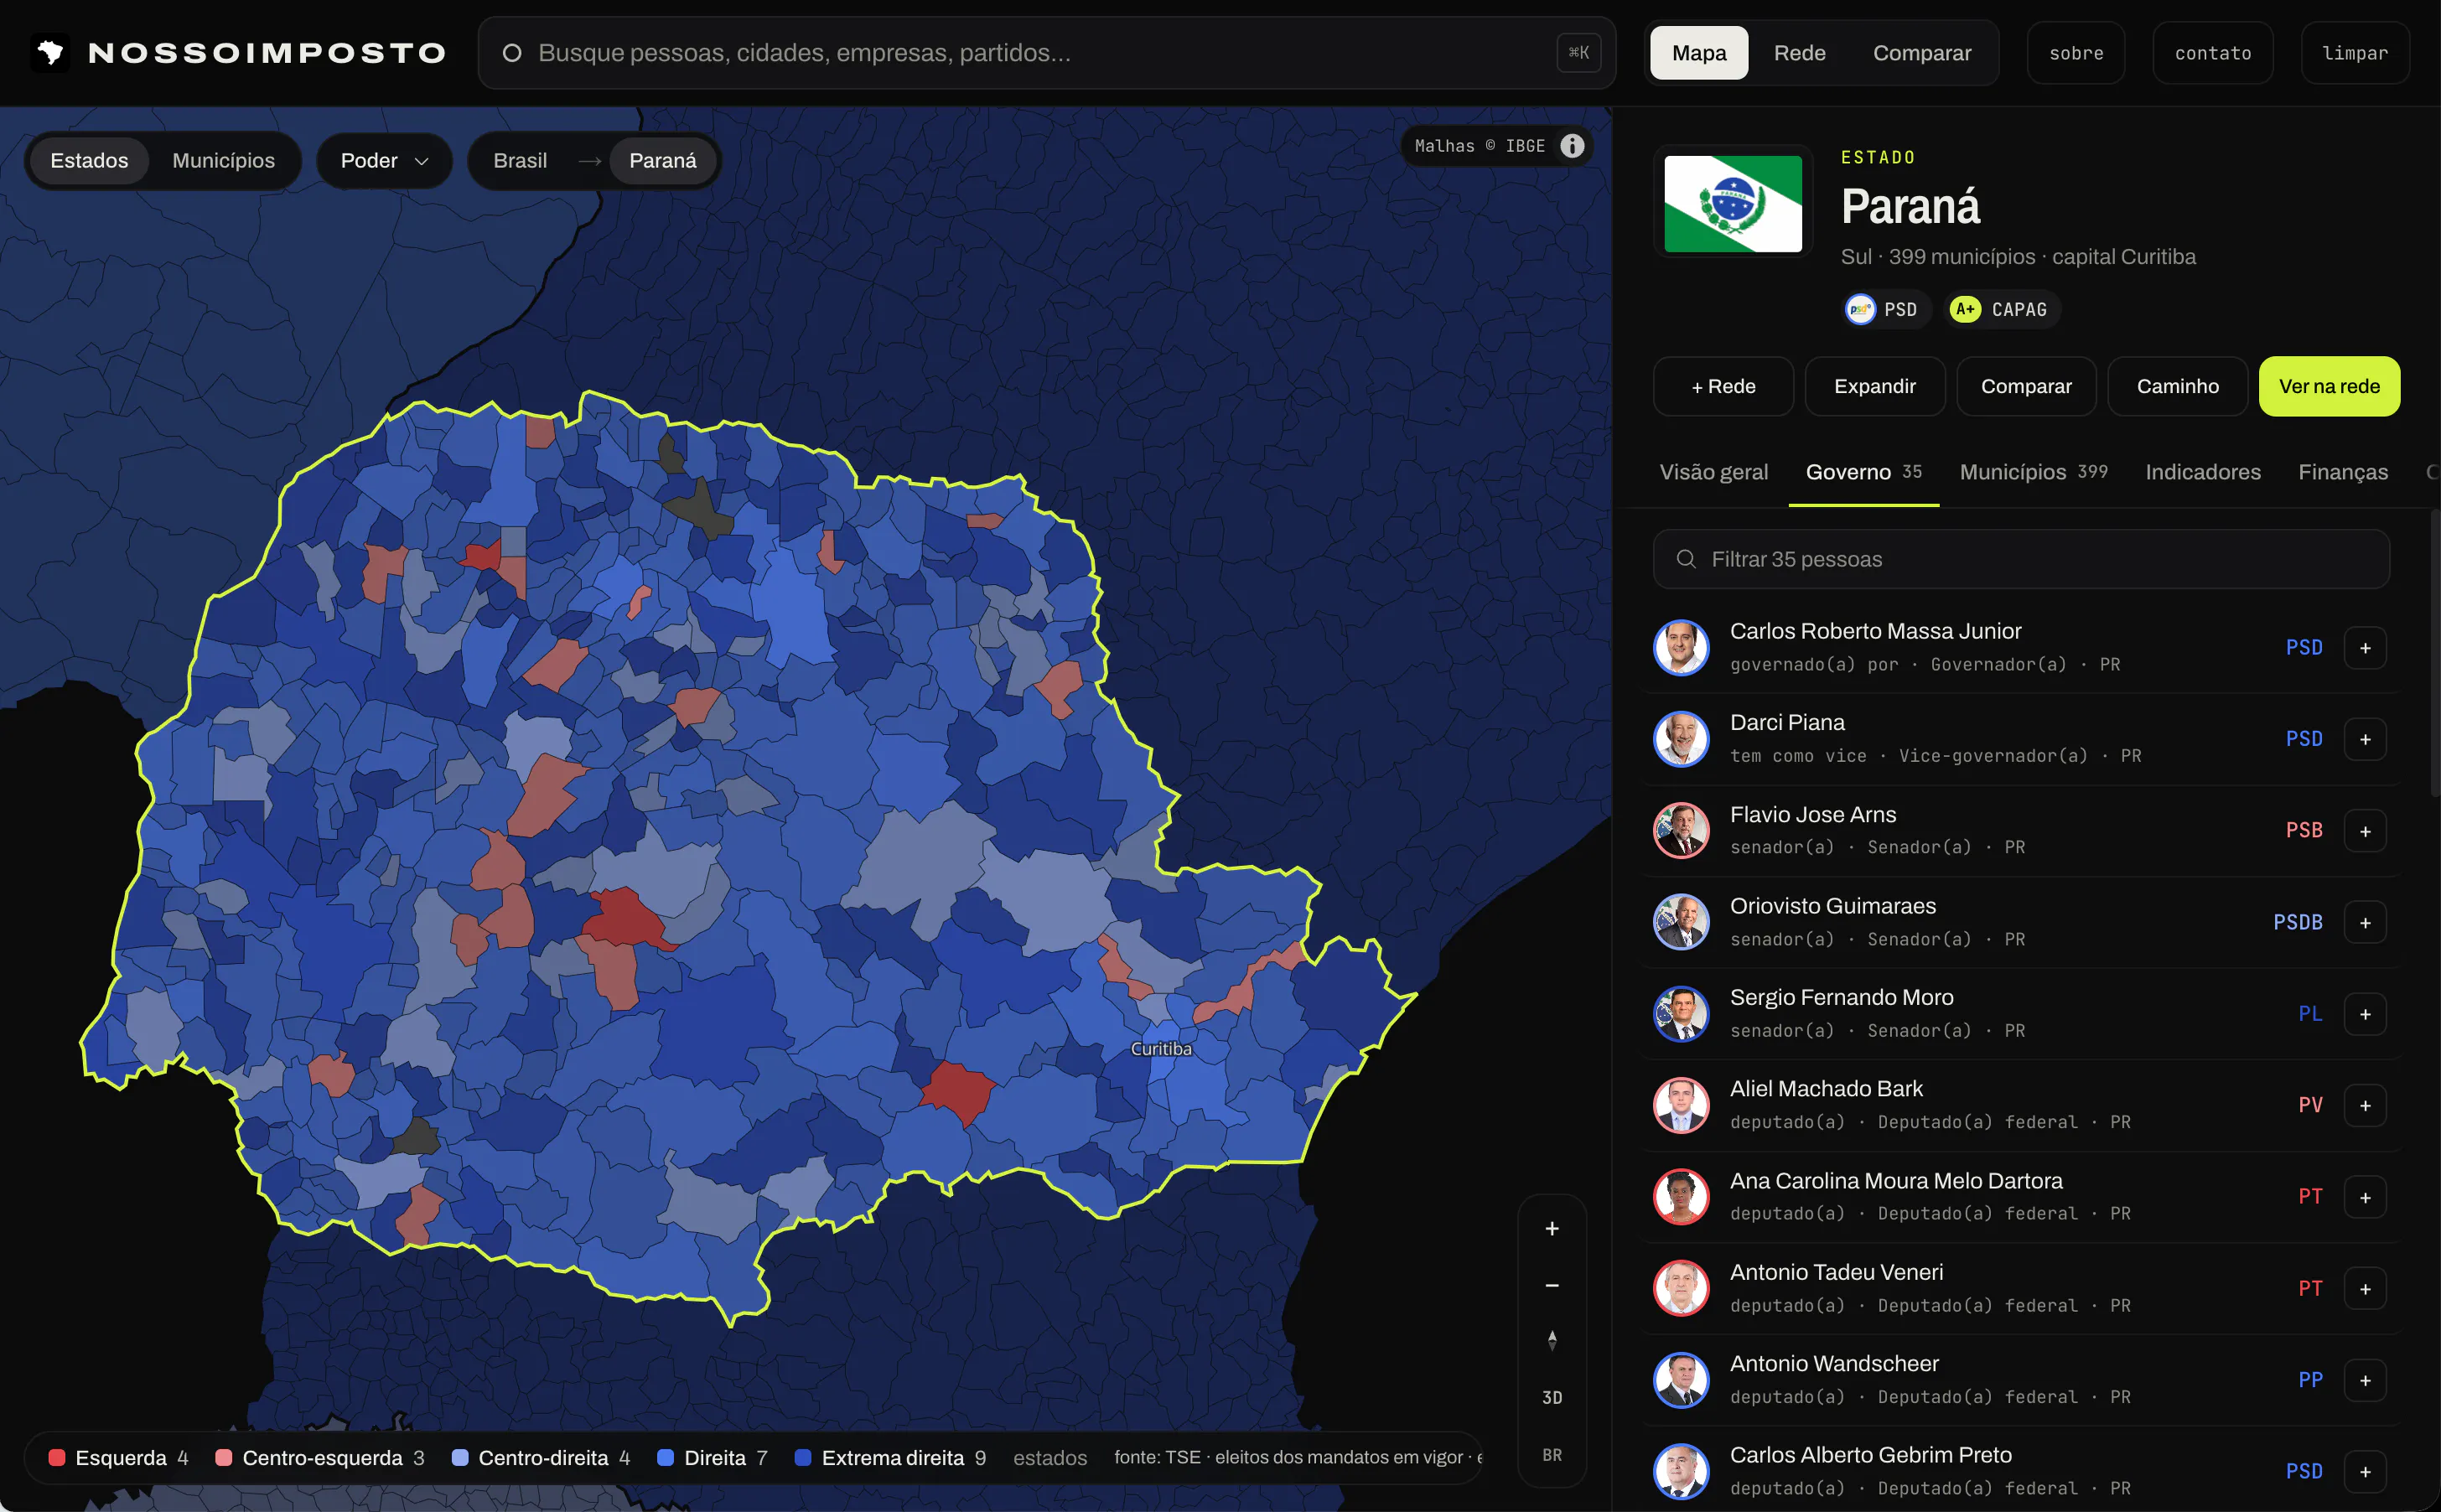Add Antonio Wandscheer using plus button
2441x1512 pixels.
[2365, 1380]
